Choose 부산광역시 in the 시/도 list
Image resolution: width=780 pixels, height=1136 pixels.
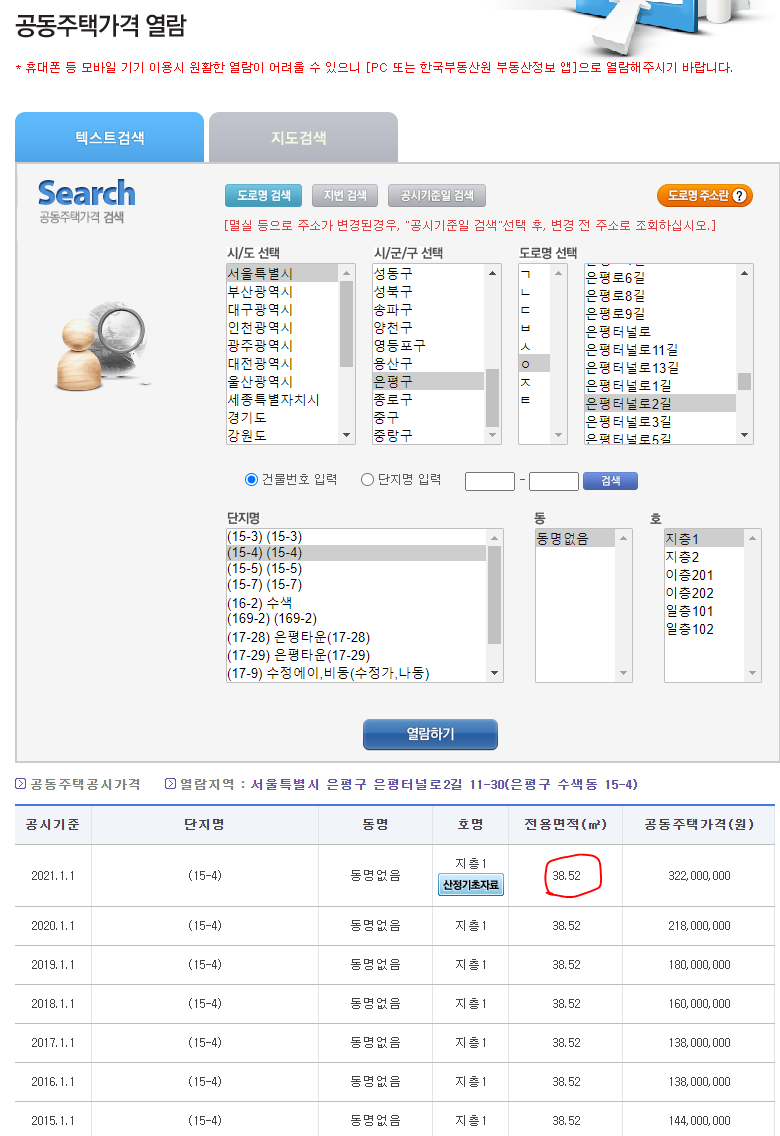[x=282, y=292]
